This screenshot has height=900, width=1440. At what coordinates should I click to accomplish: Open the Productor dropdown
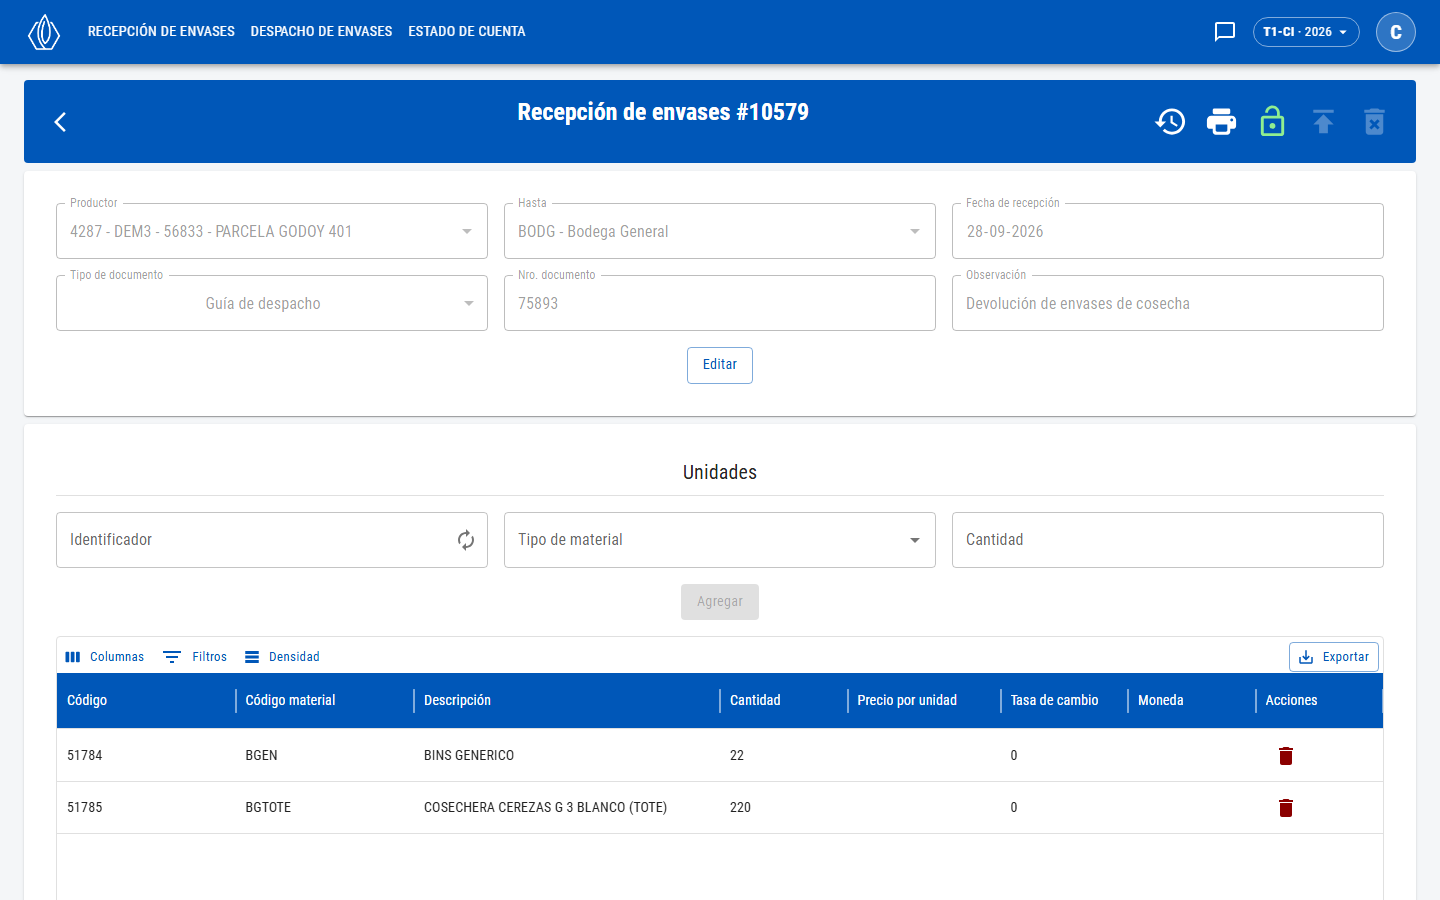click(272, 231)
